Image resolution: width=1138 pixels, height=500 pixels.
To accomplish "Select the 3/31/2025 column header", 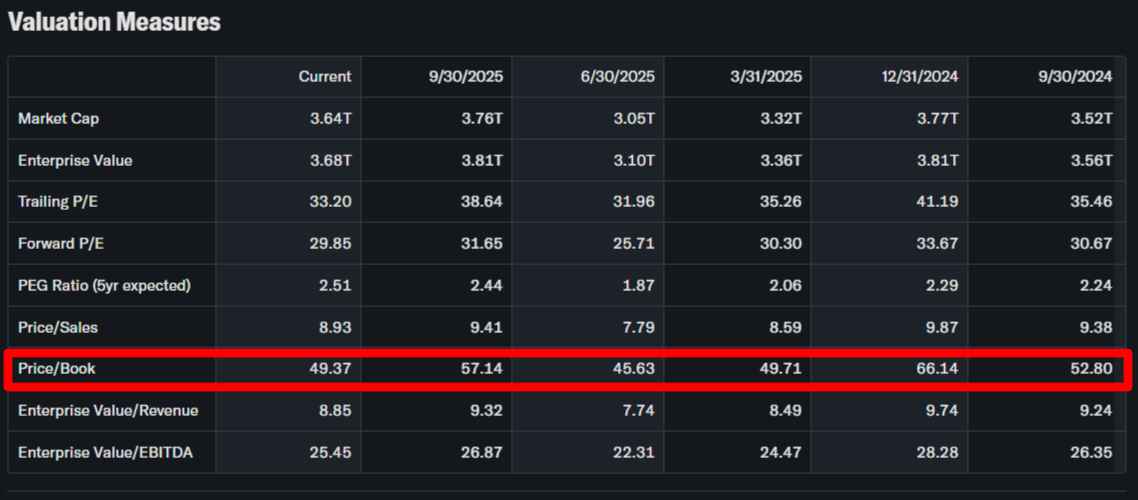I will [x=765, y=77].
